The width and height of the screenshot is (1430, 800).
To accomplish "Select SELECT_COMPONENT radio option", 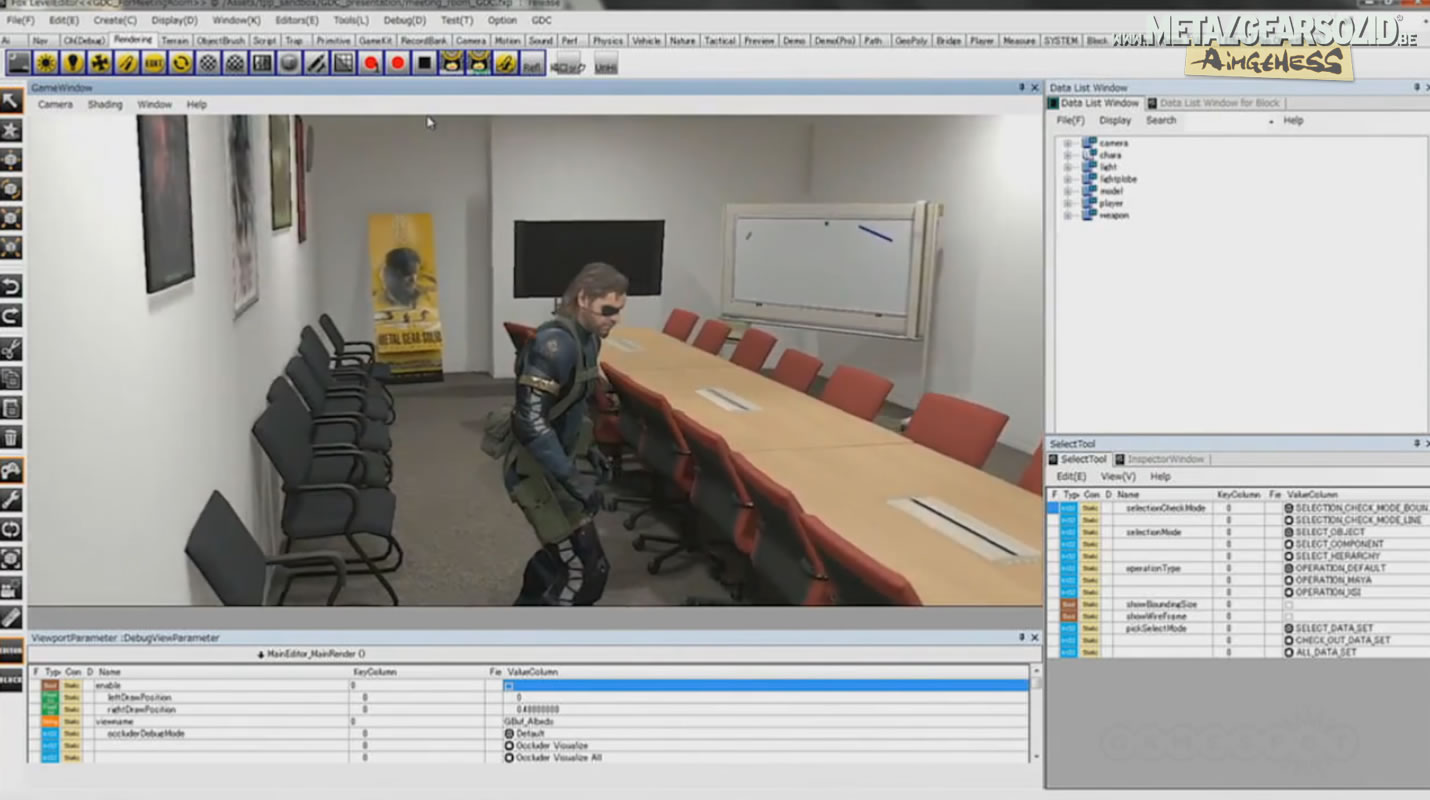I will click(x=1289, y=544).
